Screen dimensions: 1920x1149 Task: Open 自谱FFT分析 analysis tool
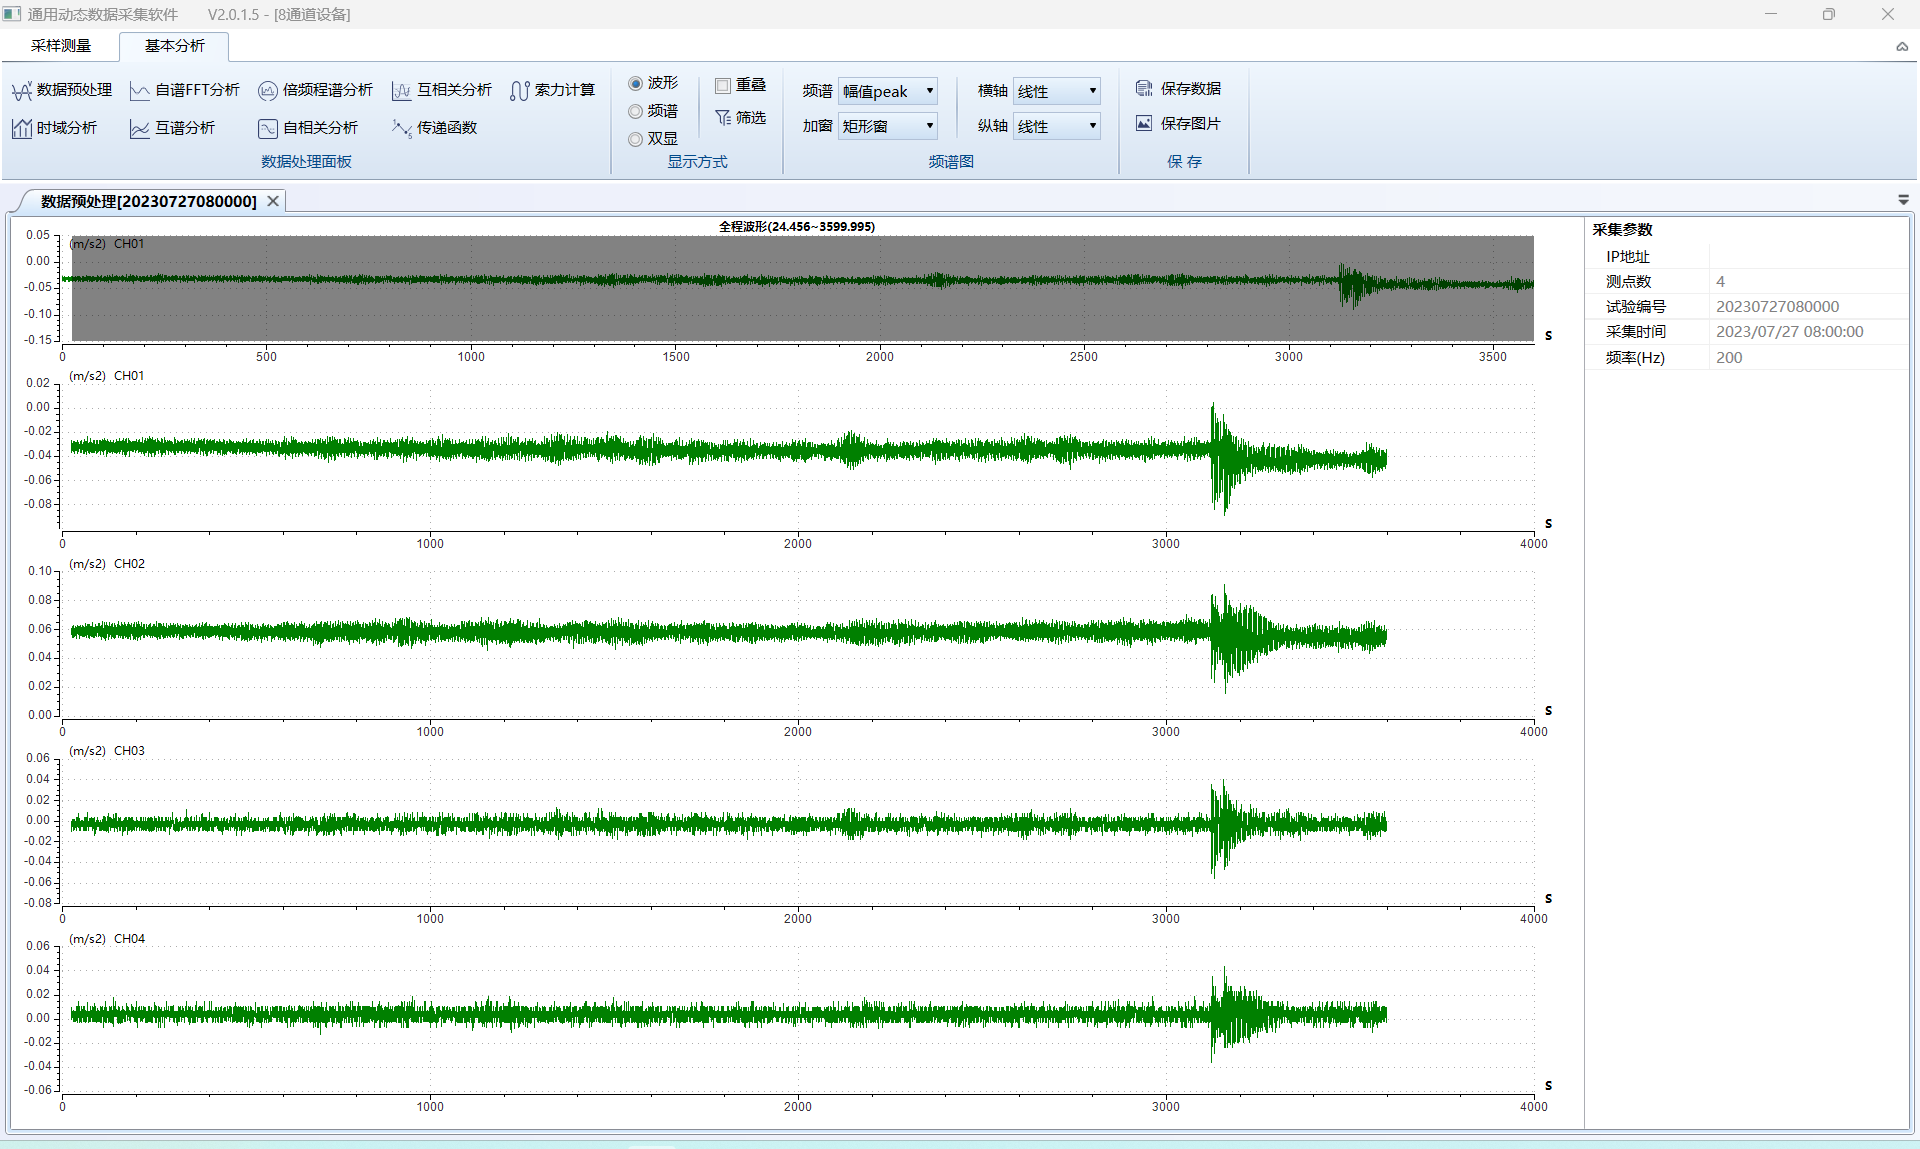click(185, 90)
